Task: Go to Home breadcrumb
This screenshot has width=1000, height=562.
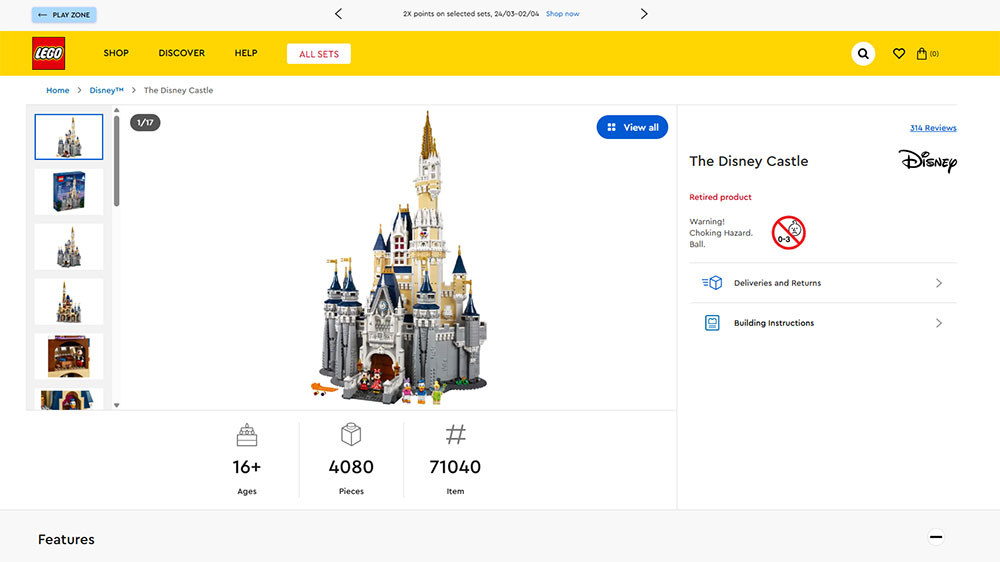Action: click(x=57, y=90)
